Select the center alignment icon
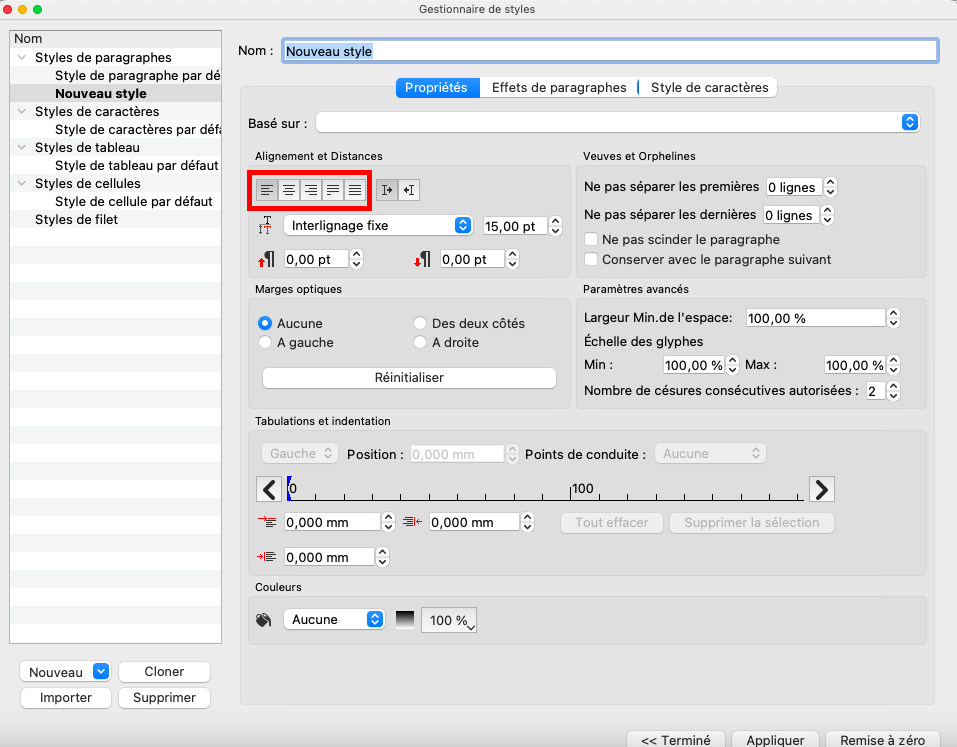Screen dimensions: 957x747 tap(288, 190)
